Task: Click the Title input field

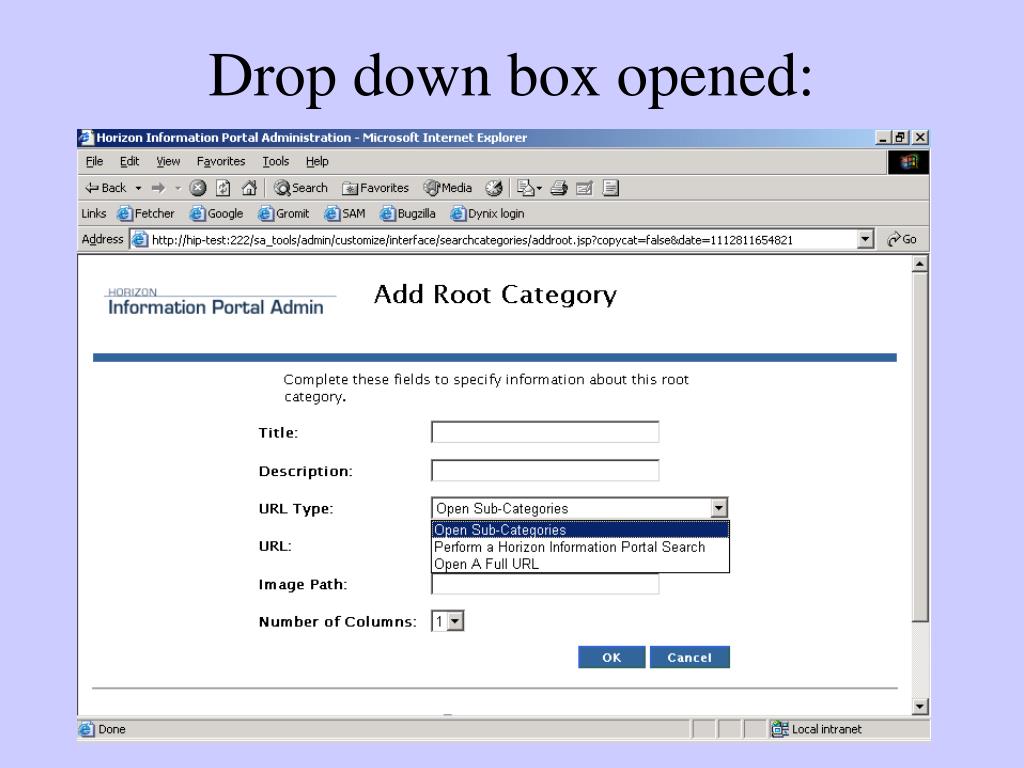Action: (x=545, y=432)
